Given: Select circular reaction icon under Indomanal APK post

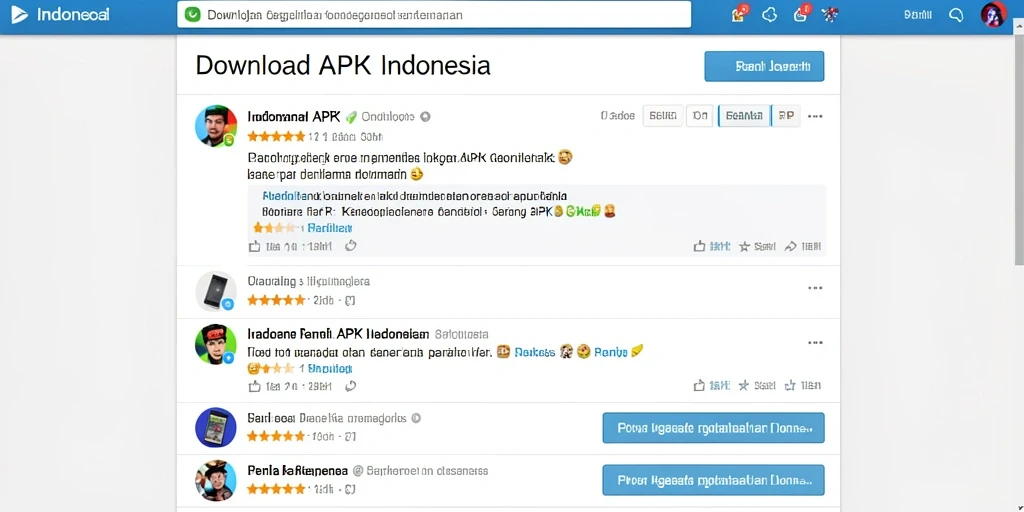Looking at the screenshot, I should point(351,246).
